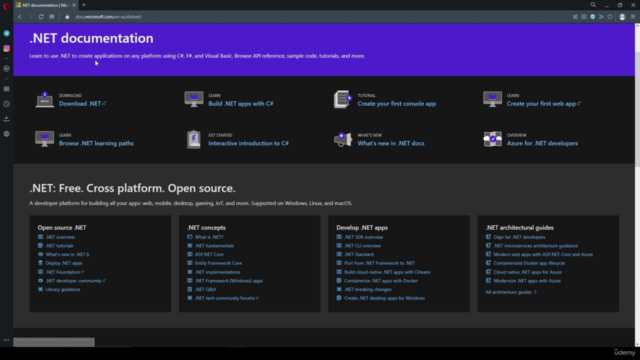Open the ad blocker shield icon
Image resolution: width=640 pixels, height=360 pixels.
tap(593, 17)
